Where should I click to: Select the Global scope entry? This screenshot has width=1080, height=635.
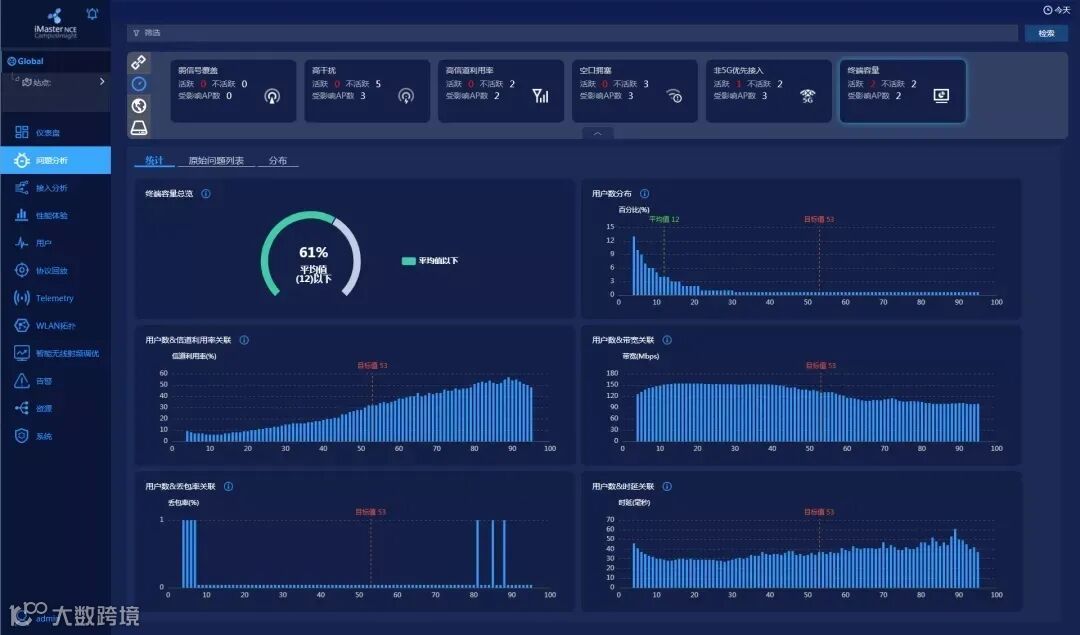coord(26,61)
